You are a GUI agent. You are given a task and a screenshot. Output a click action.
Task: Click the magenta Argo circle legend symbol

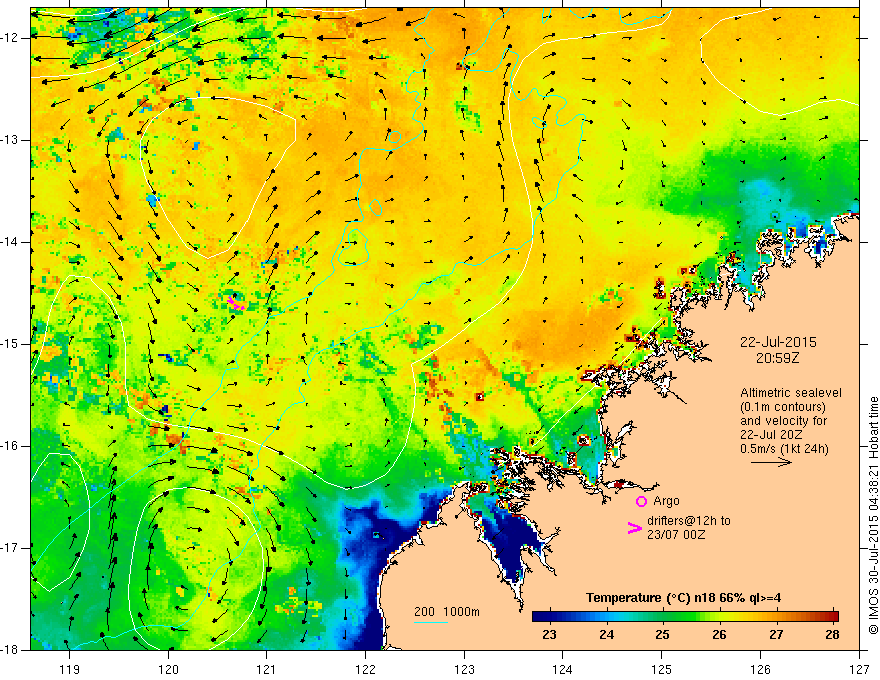coord(641,501)
